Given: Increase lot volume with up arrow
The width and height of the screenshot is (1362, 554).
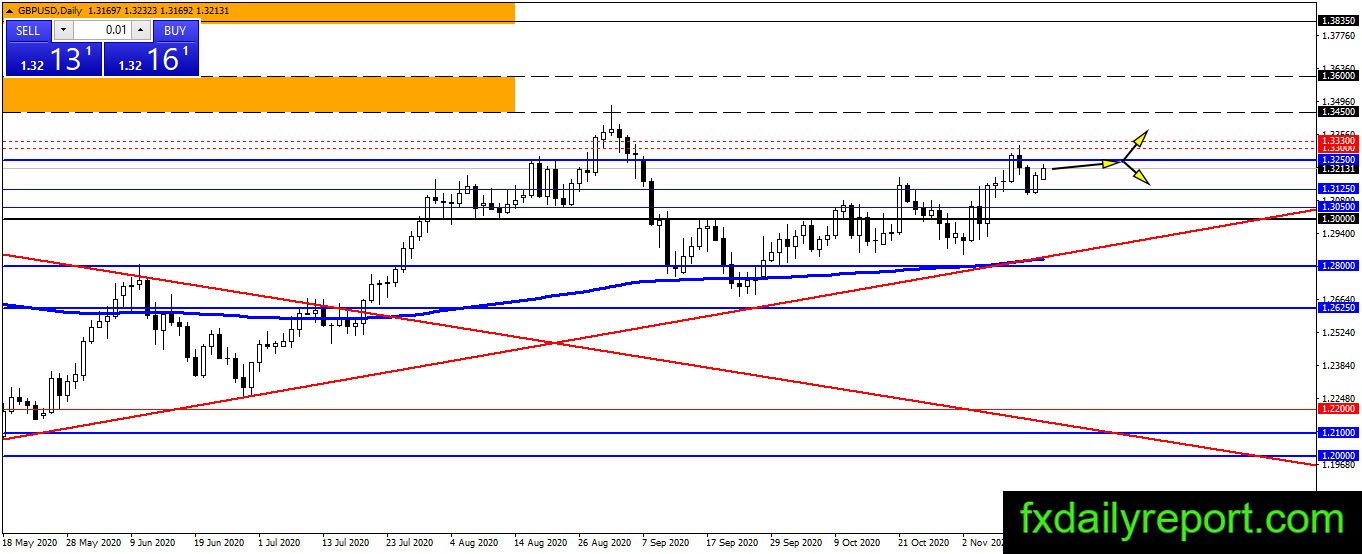Looking at the screenshot, I should pyautogui.click(x=140, y=30).
